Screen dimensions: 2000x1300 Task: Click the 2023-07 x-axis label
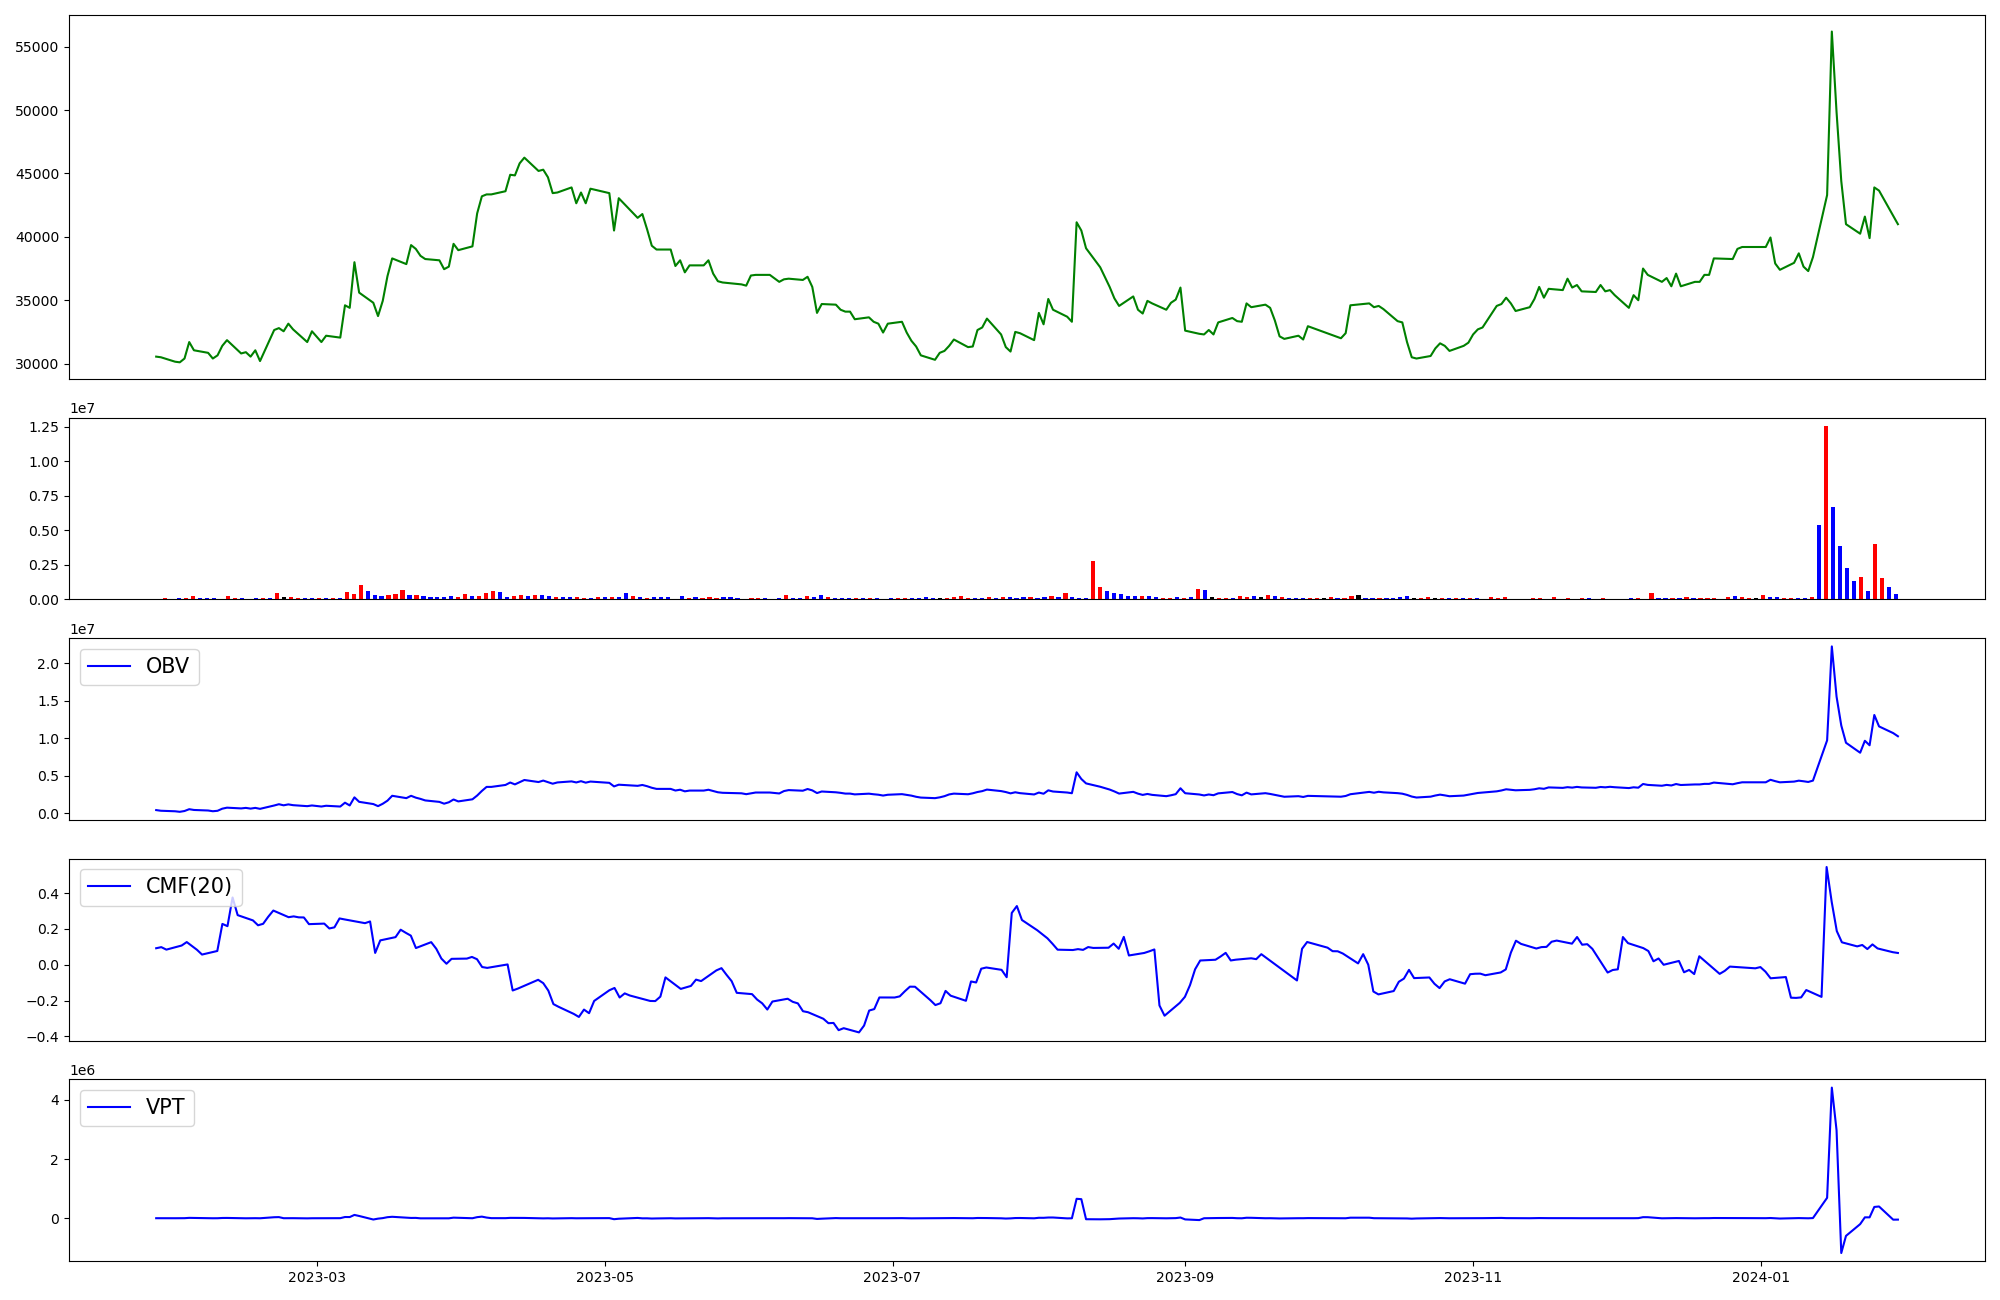pos(892,1277)
